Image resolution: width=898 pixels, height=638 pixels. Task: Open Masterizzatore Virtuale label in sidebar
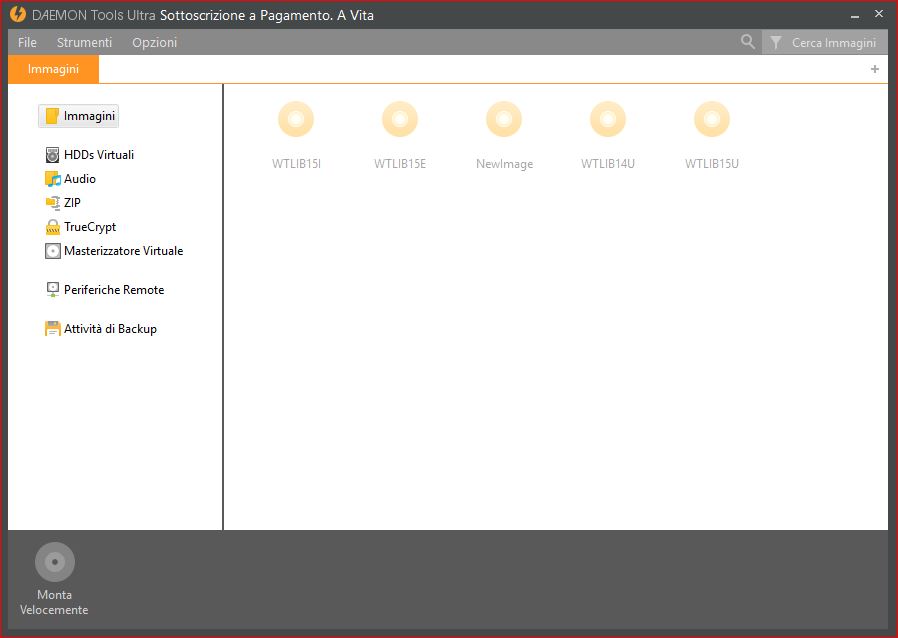(124, 251)
